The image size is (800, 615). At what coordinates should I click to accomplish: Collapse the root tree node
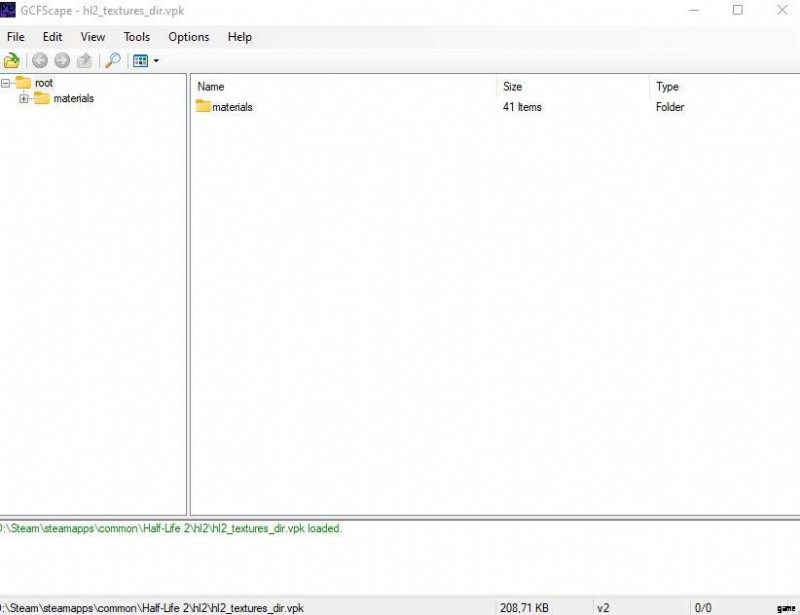pyautogui.click(x=6, y=83)
